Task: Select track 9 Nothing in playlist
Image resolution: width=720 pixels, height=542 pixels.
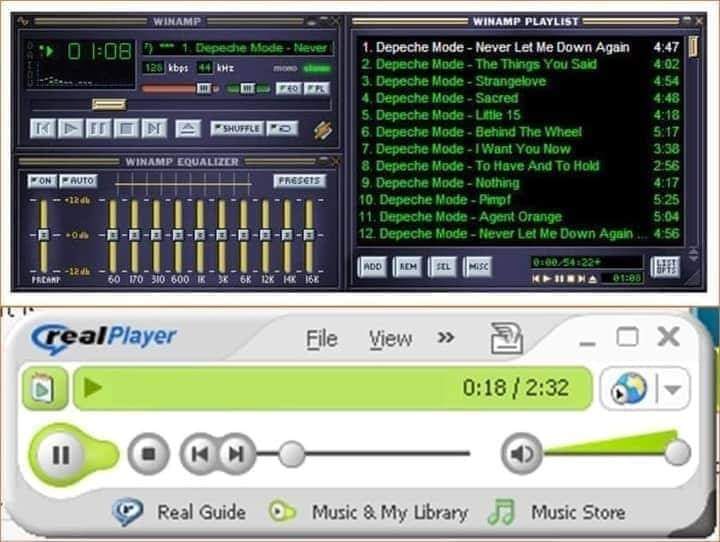Action: [x=520, y=183]
